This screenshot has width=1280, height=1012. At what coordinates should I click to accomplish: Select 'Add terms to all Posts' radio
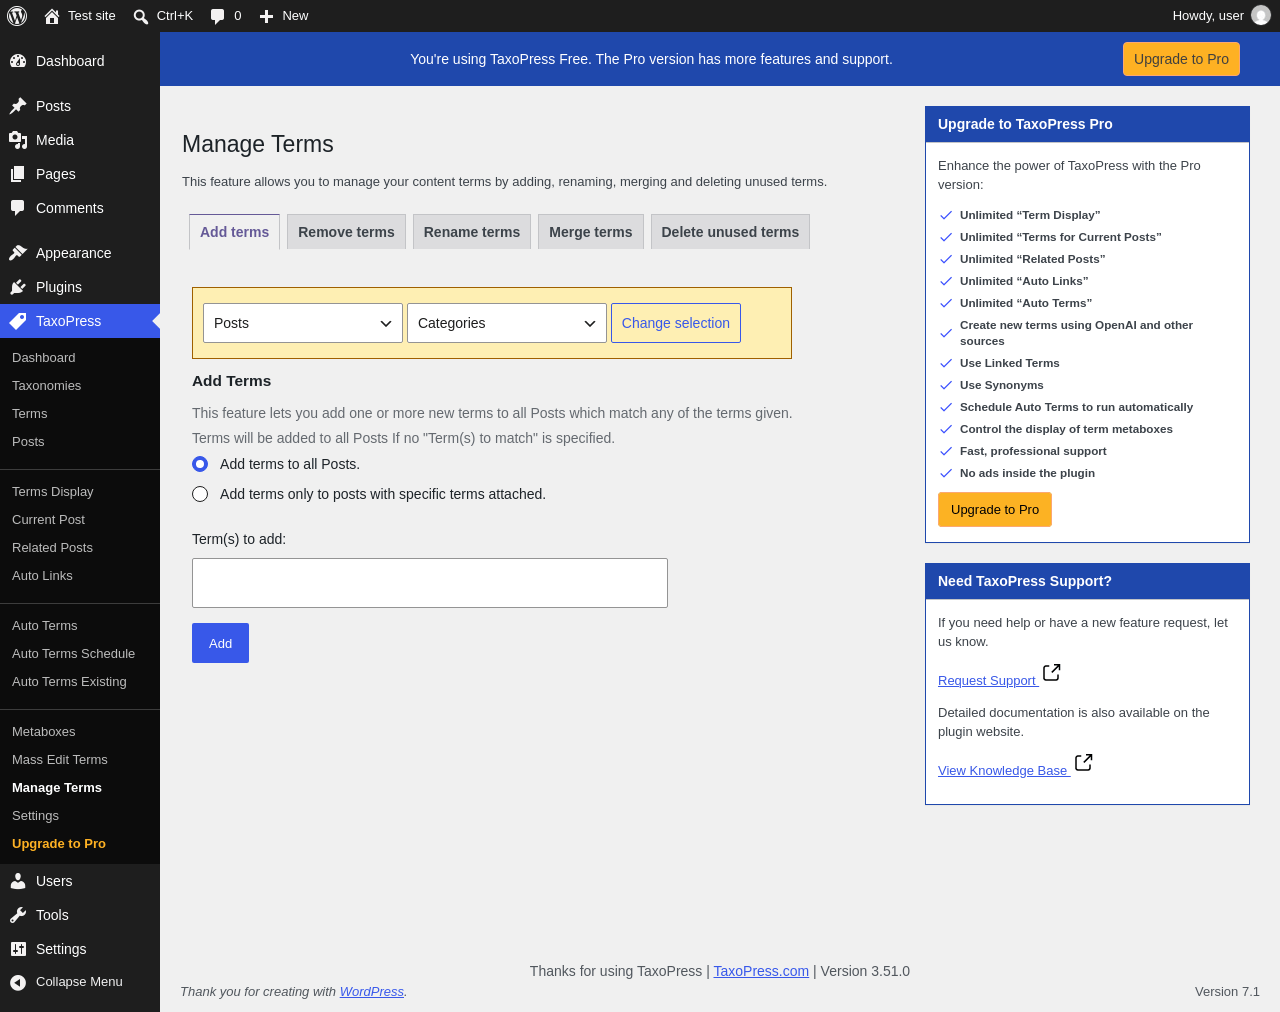(200, 464)
